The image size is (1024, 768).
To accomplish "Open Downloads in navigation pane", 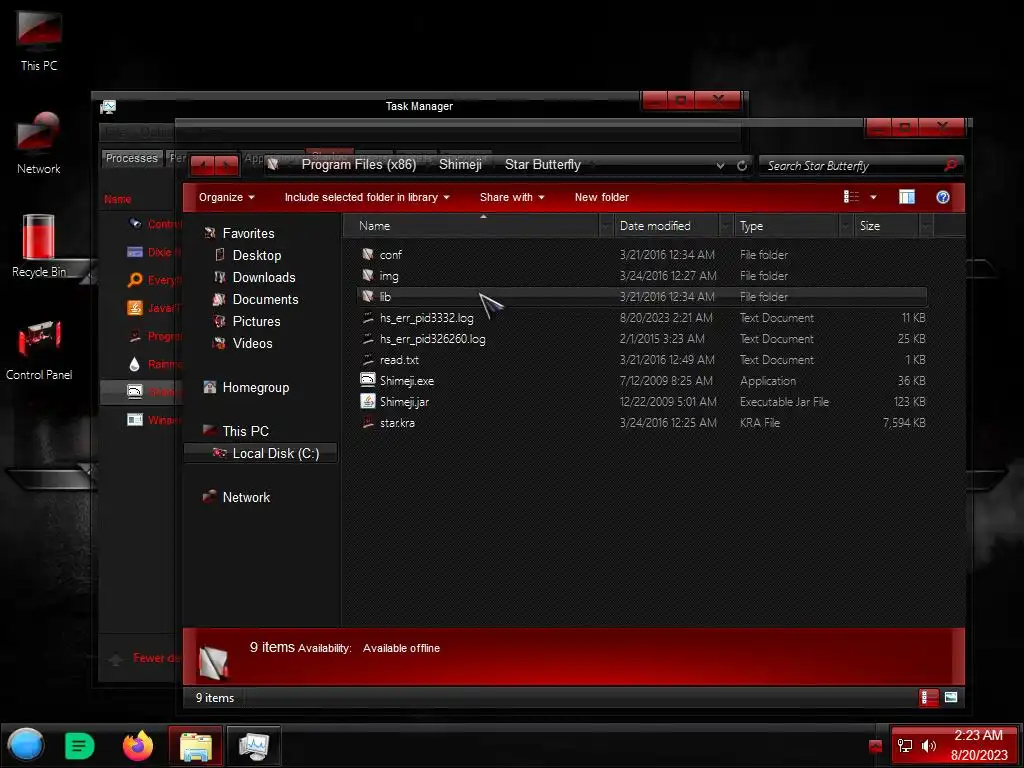I will tap(264, 277).
